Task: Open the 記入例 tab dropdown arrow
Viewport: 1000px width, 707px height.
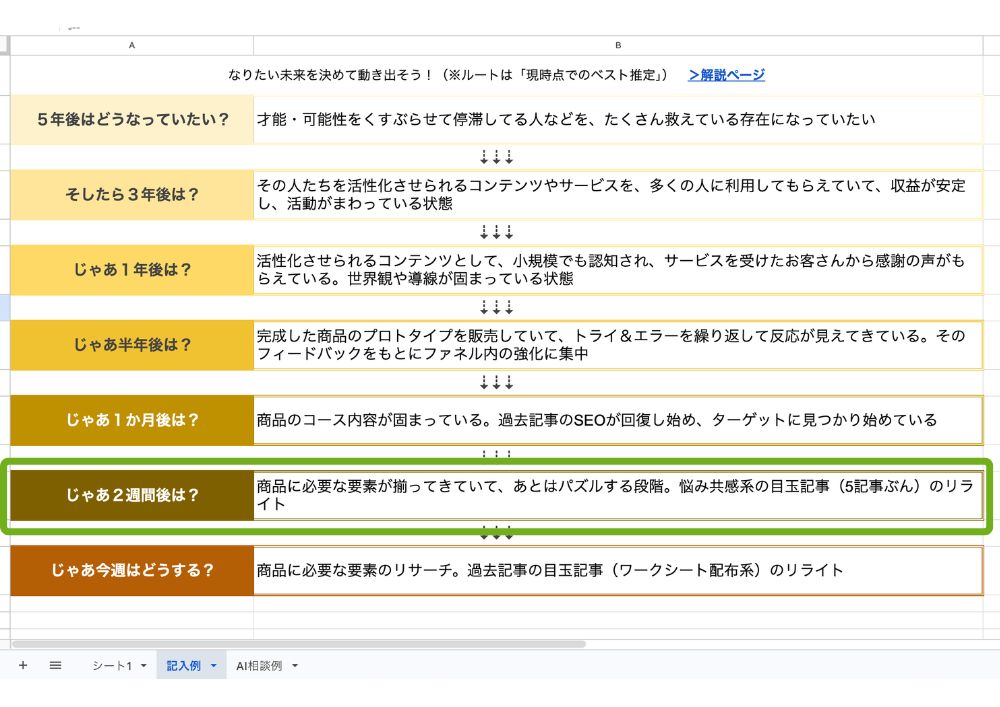Action: tap(214, 666)
